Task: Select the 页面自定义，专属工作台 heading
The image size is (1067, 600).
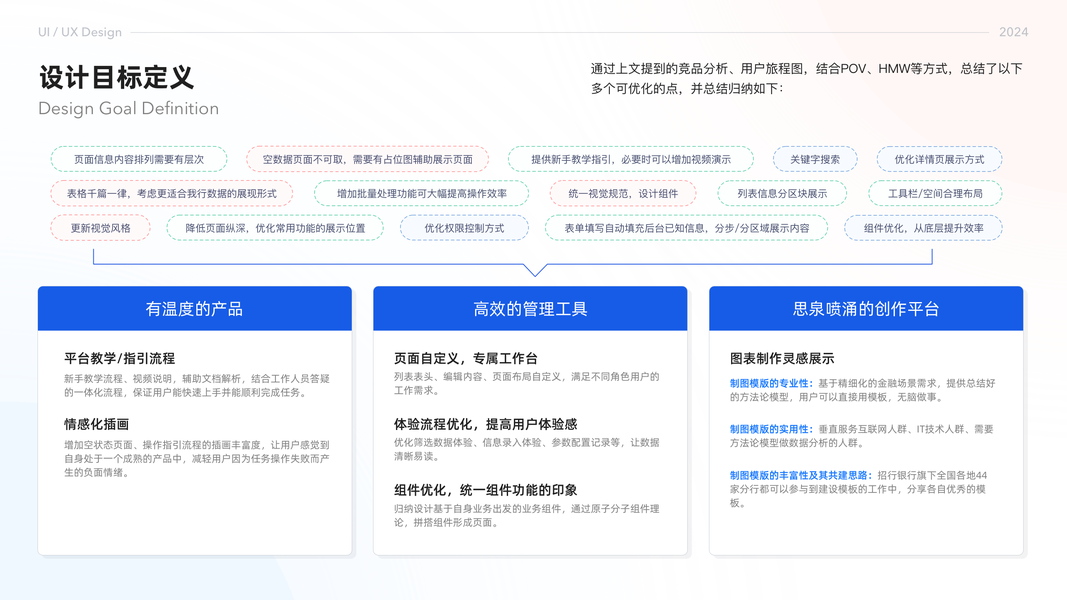Action: [466, 359]
